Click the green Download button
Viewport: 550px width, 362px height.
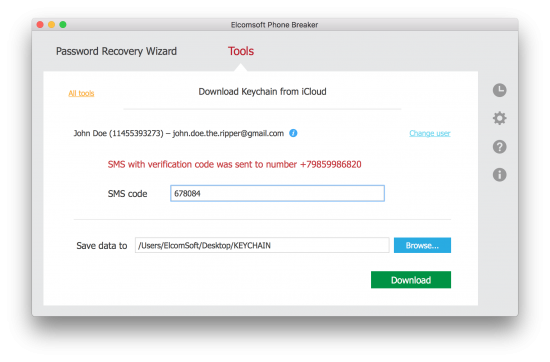pos(411,280)
